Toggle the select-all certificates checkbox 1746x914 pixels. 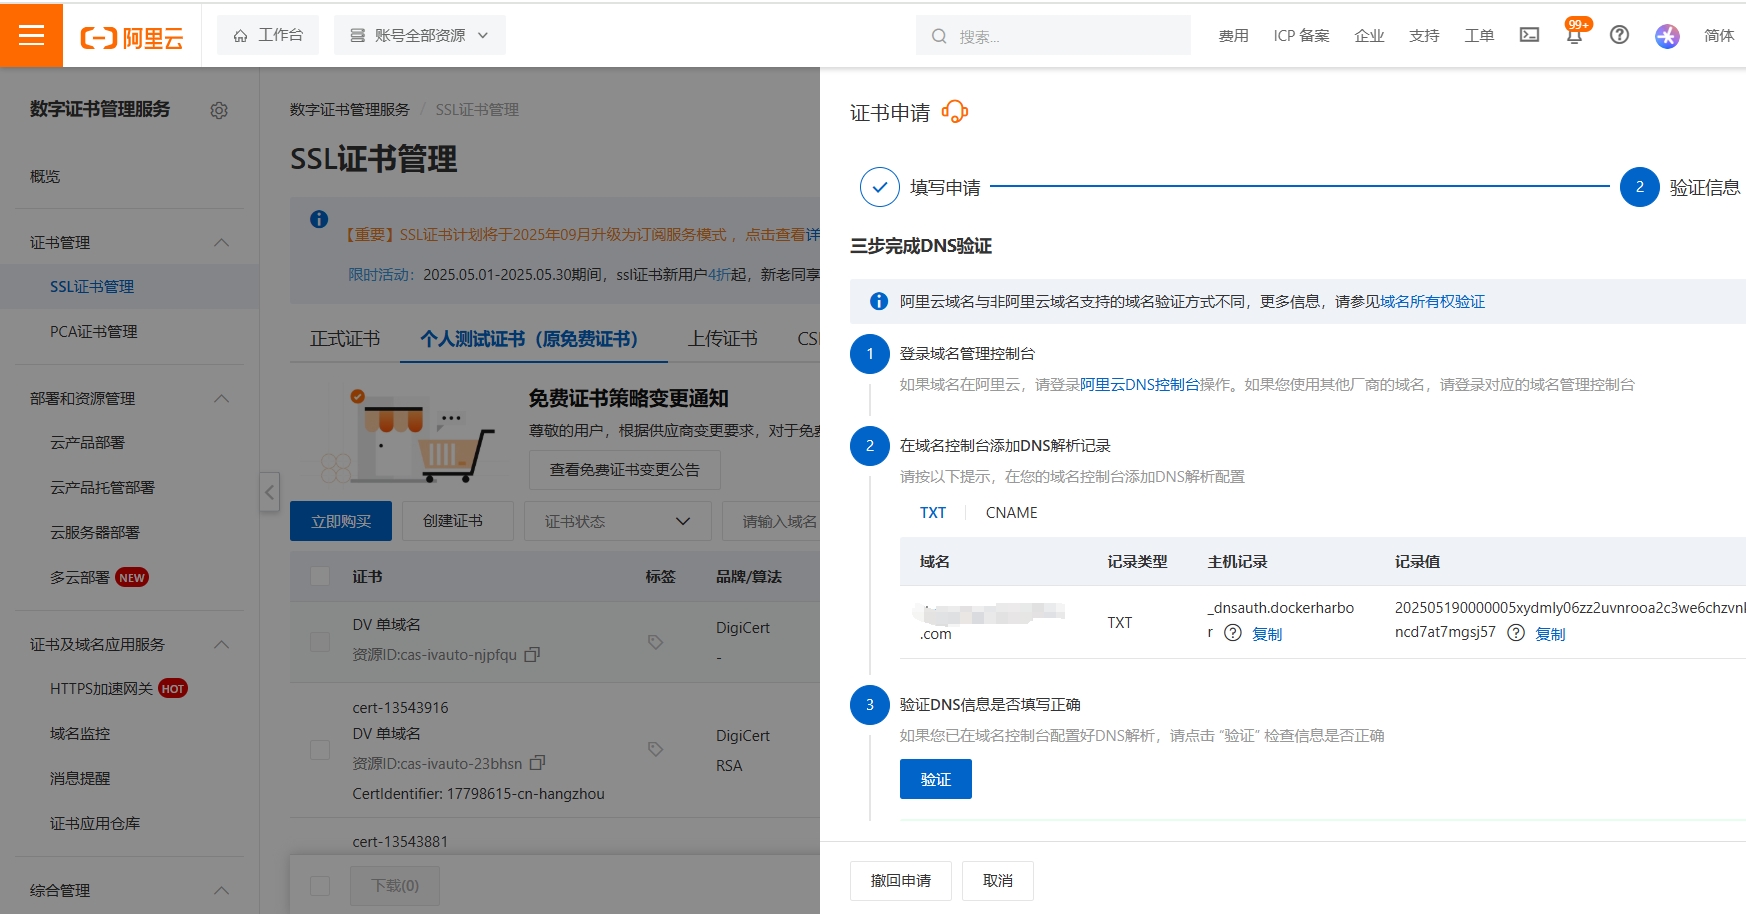(320, 576)
